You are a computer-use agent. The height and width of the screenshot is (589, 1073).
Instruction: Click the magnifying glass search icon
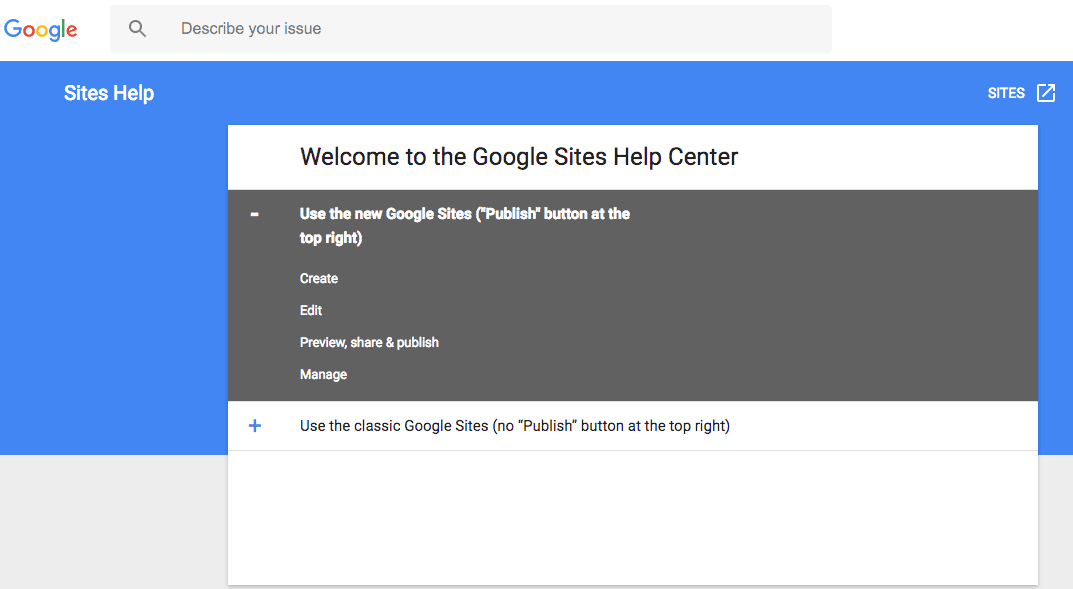coord(137,29)
